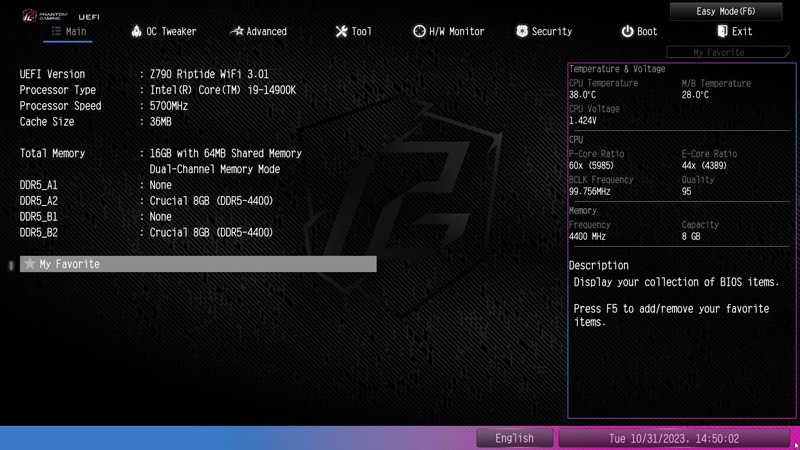Click the DDR5_A2 Crucial 8GB row
800x450 pixels.
pos(146,201)
